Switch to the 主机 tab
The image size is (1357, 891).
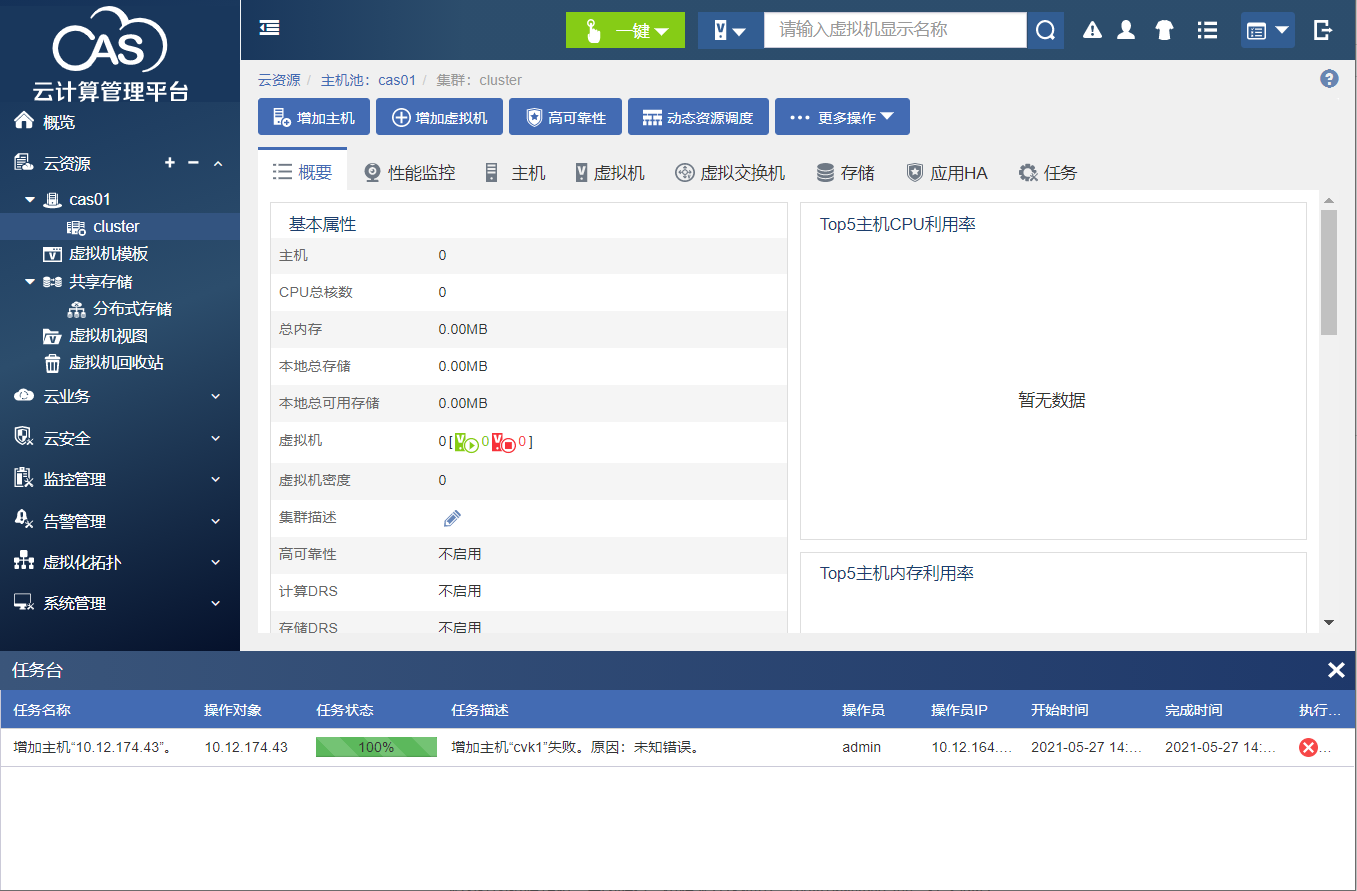coord(515,173)
